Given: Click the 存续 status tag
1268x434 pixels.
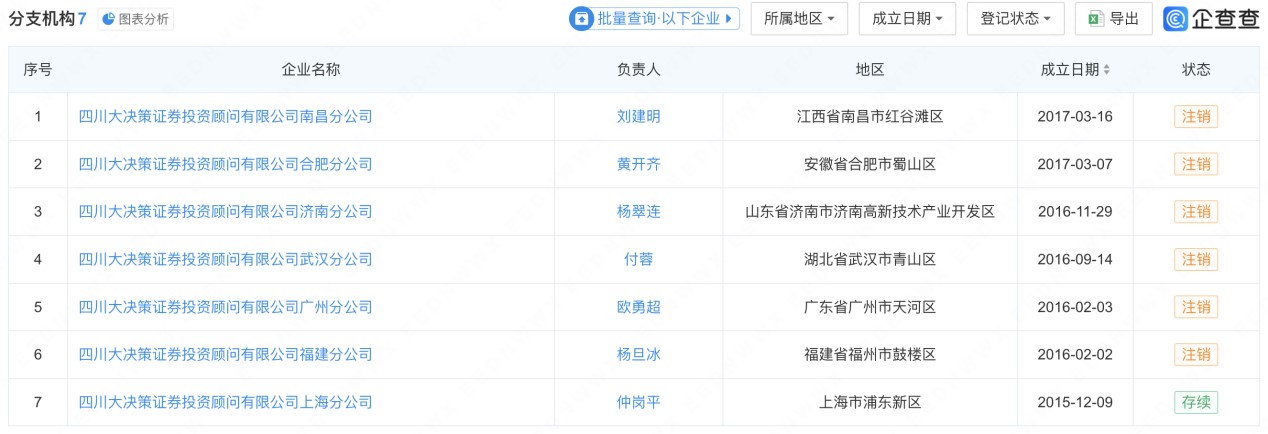Looking at the screenshot, I should [x=1196, y=403].
